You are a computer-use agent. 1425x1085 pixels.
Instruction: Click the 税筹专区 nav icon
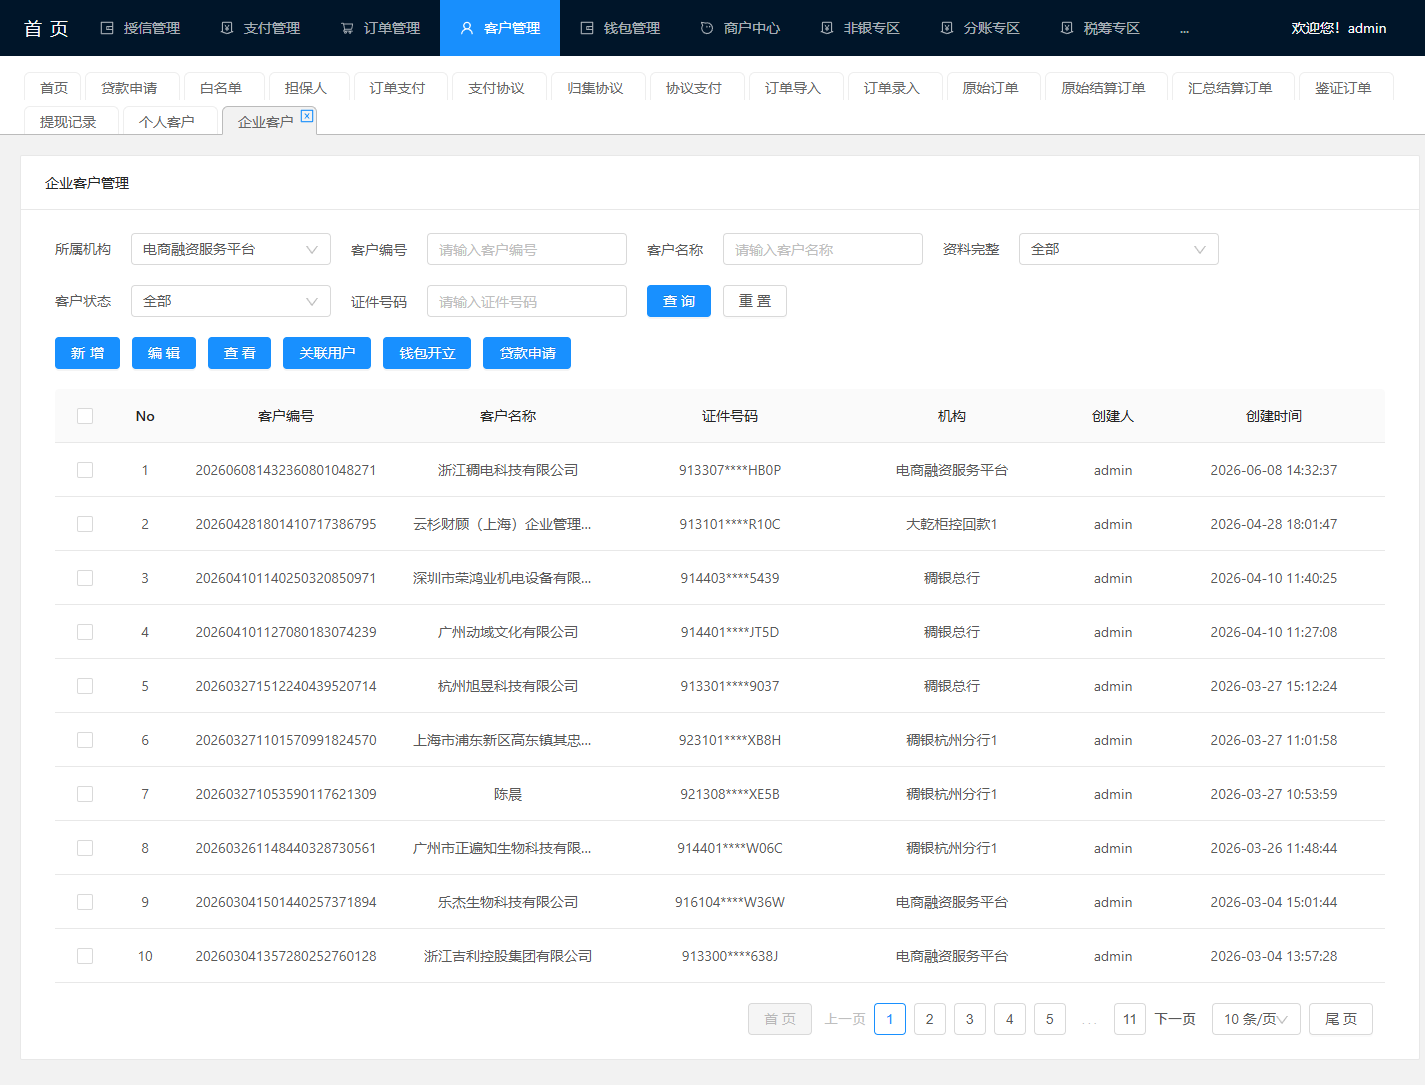pos(1067,28)
